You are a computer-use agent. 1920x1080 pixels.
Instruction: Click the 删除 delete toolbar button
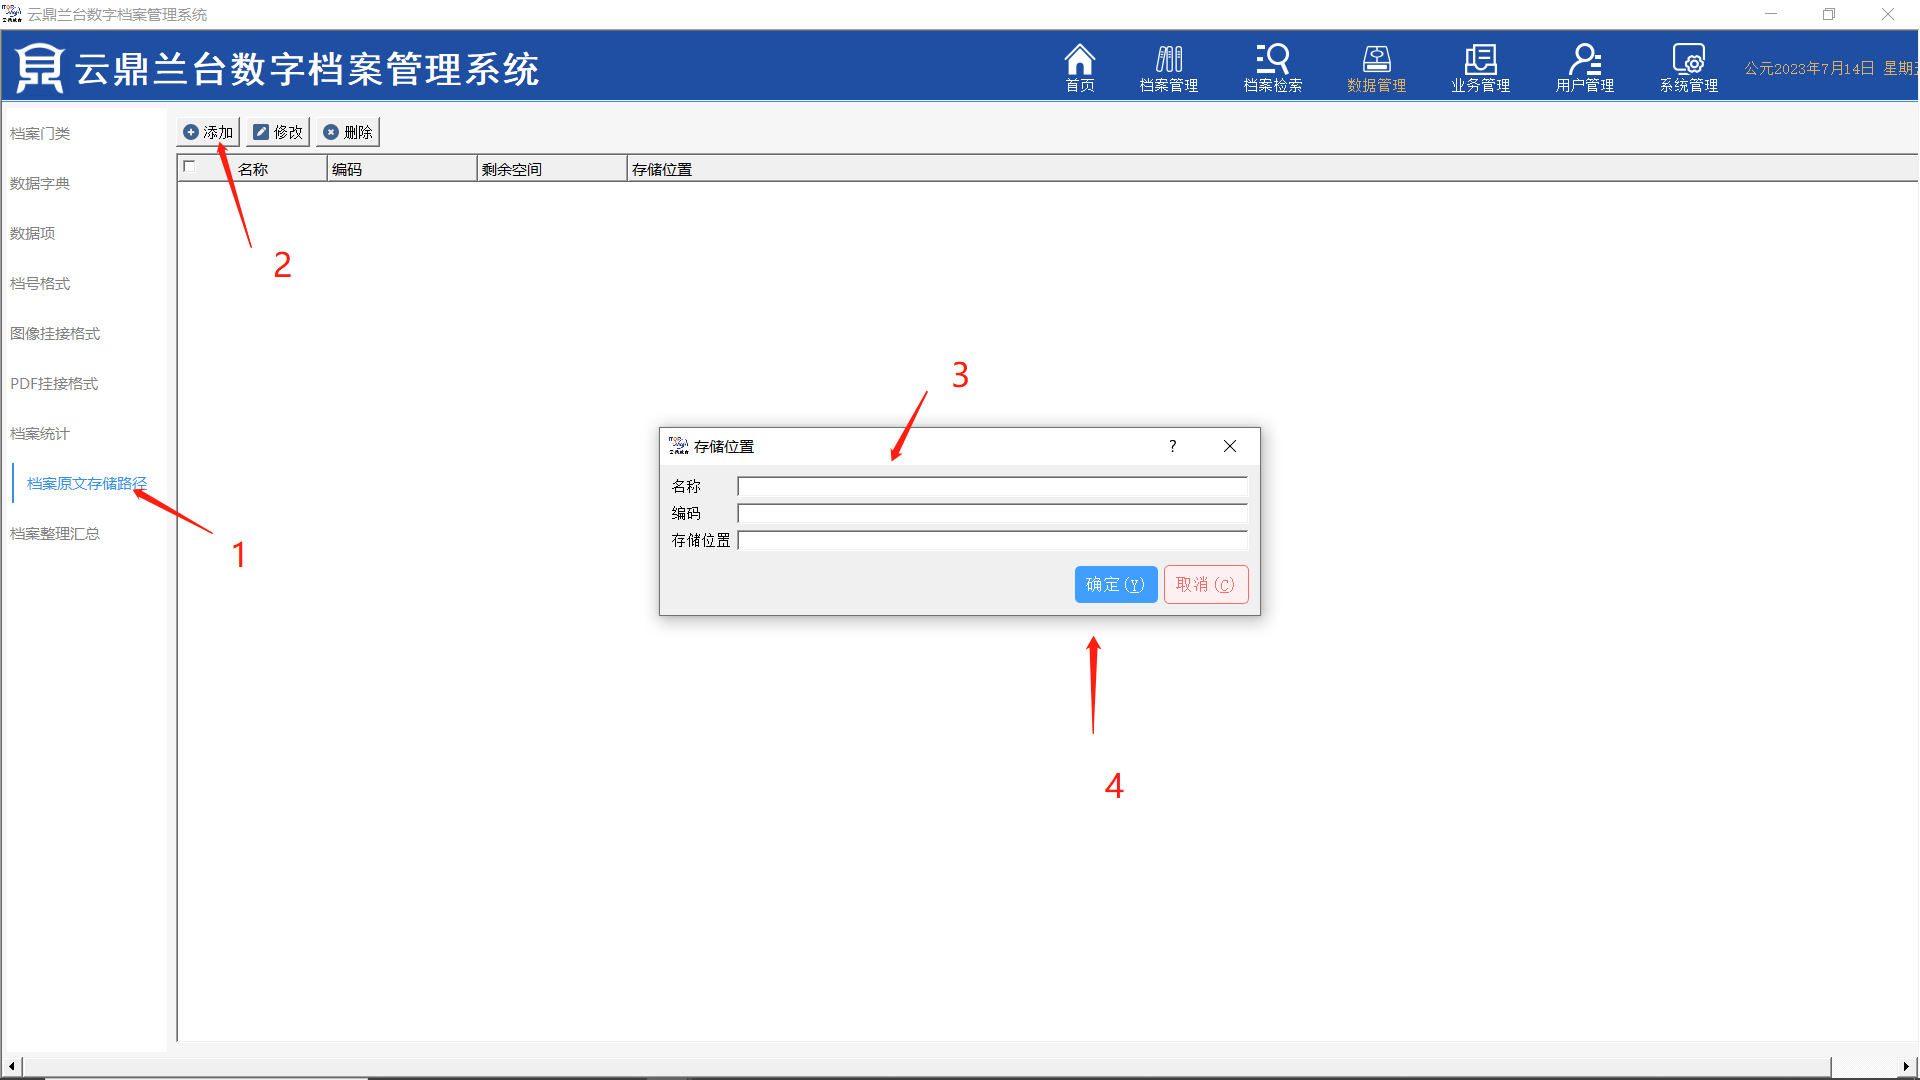348,132
